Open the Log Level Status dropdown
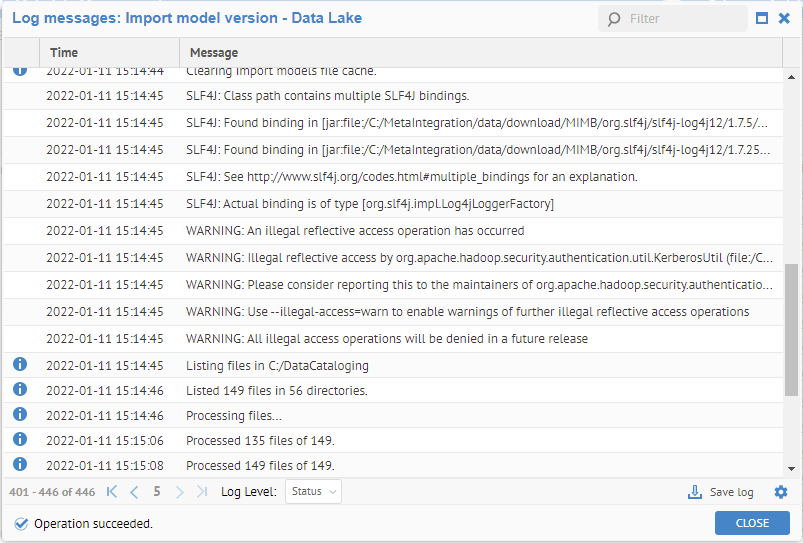803x543 pixels. point(313,491)
